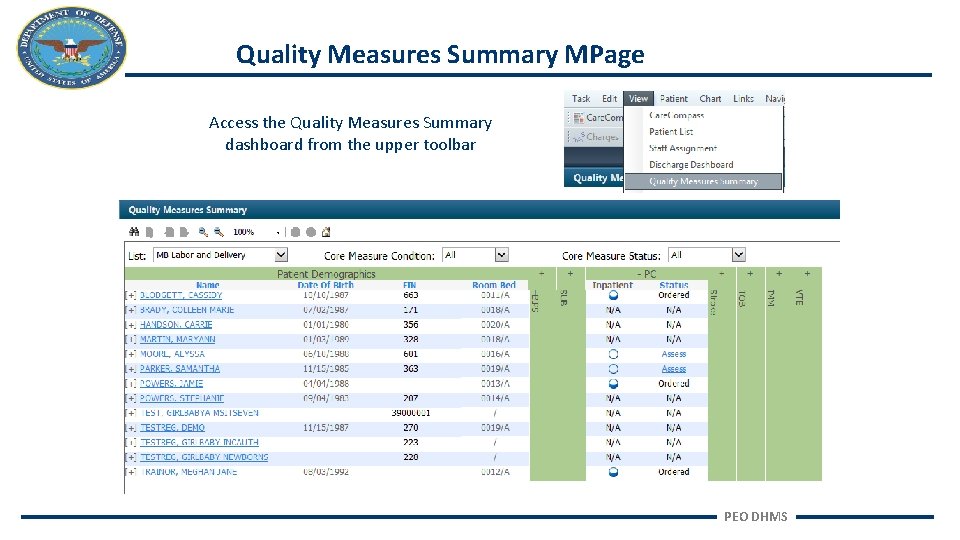Expand the SUB measure column
The height and width of the screenshot is (540, 960).
570,274
